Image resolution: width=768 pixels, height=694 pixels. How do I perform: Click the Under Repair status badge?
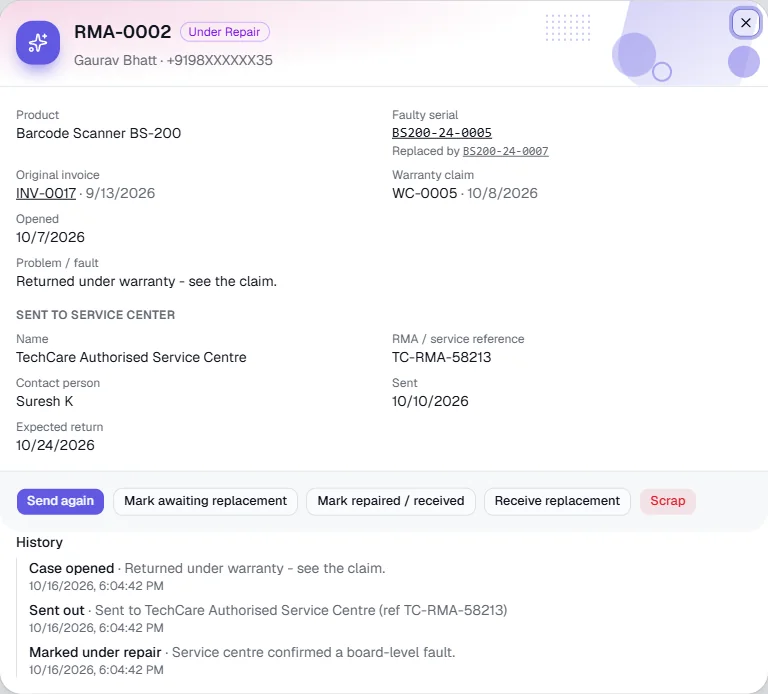224,32
